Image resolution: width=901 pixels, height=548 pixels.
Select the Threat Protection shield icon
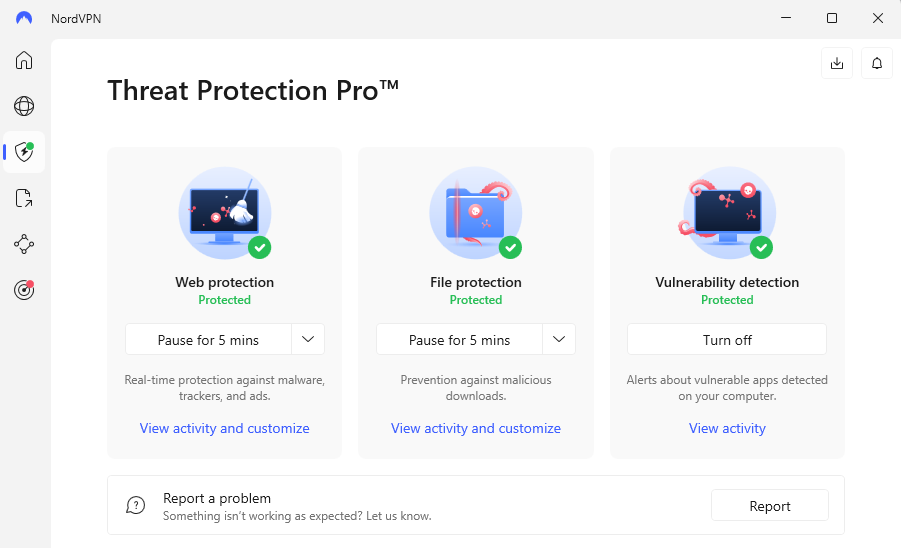(24, 152)
